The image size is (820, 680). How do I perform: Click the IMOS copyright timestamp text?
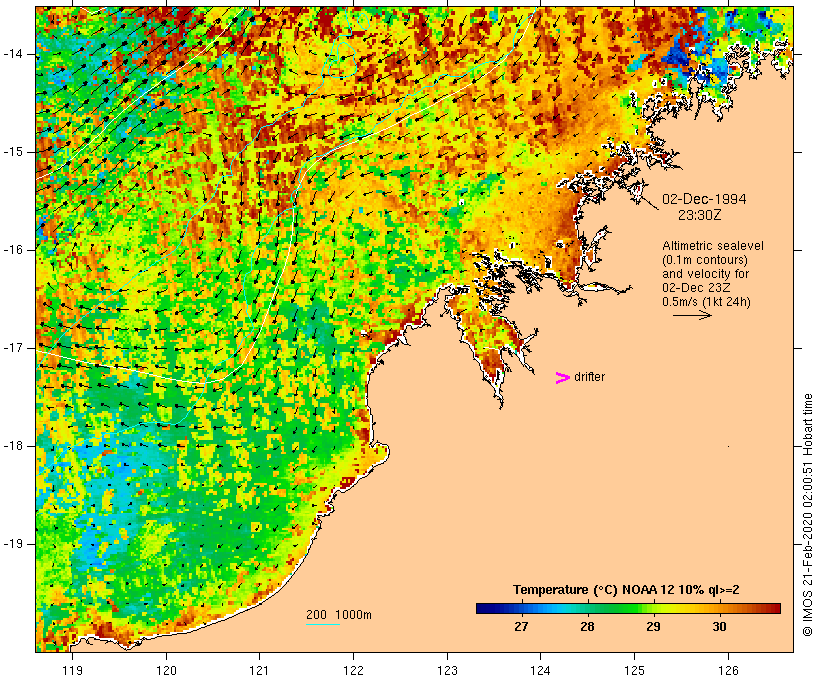[x=807, y=515]
